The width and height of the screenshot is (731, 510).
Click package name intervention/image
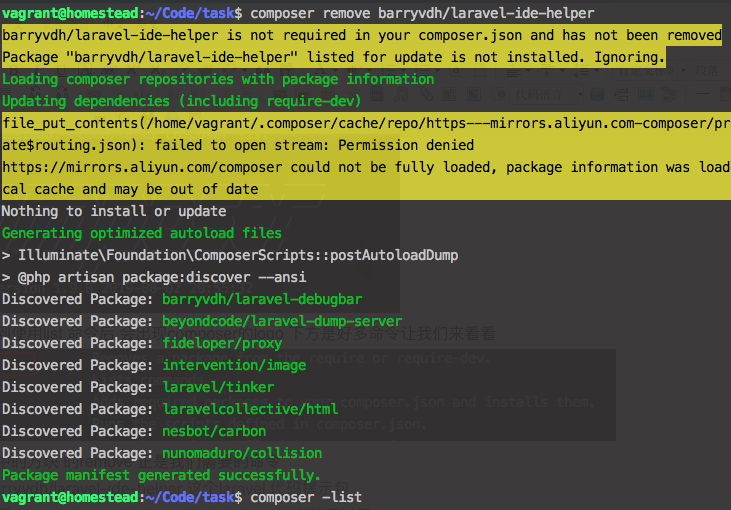point(234,365)
